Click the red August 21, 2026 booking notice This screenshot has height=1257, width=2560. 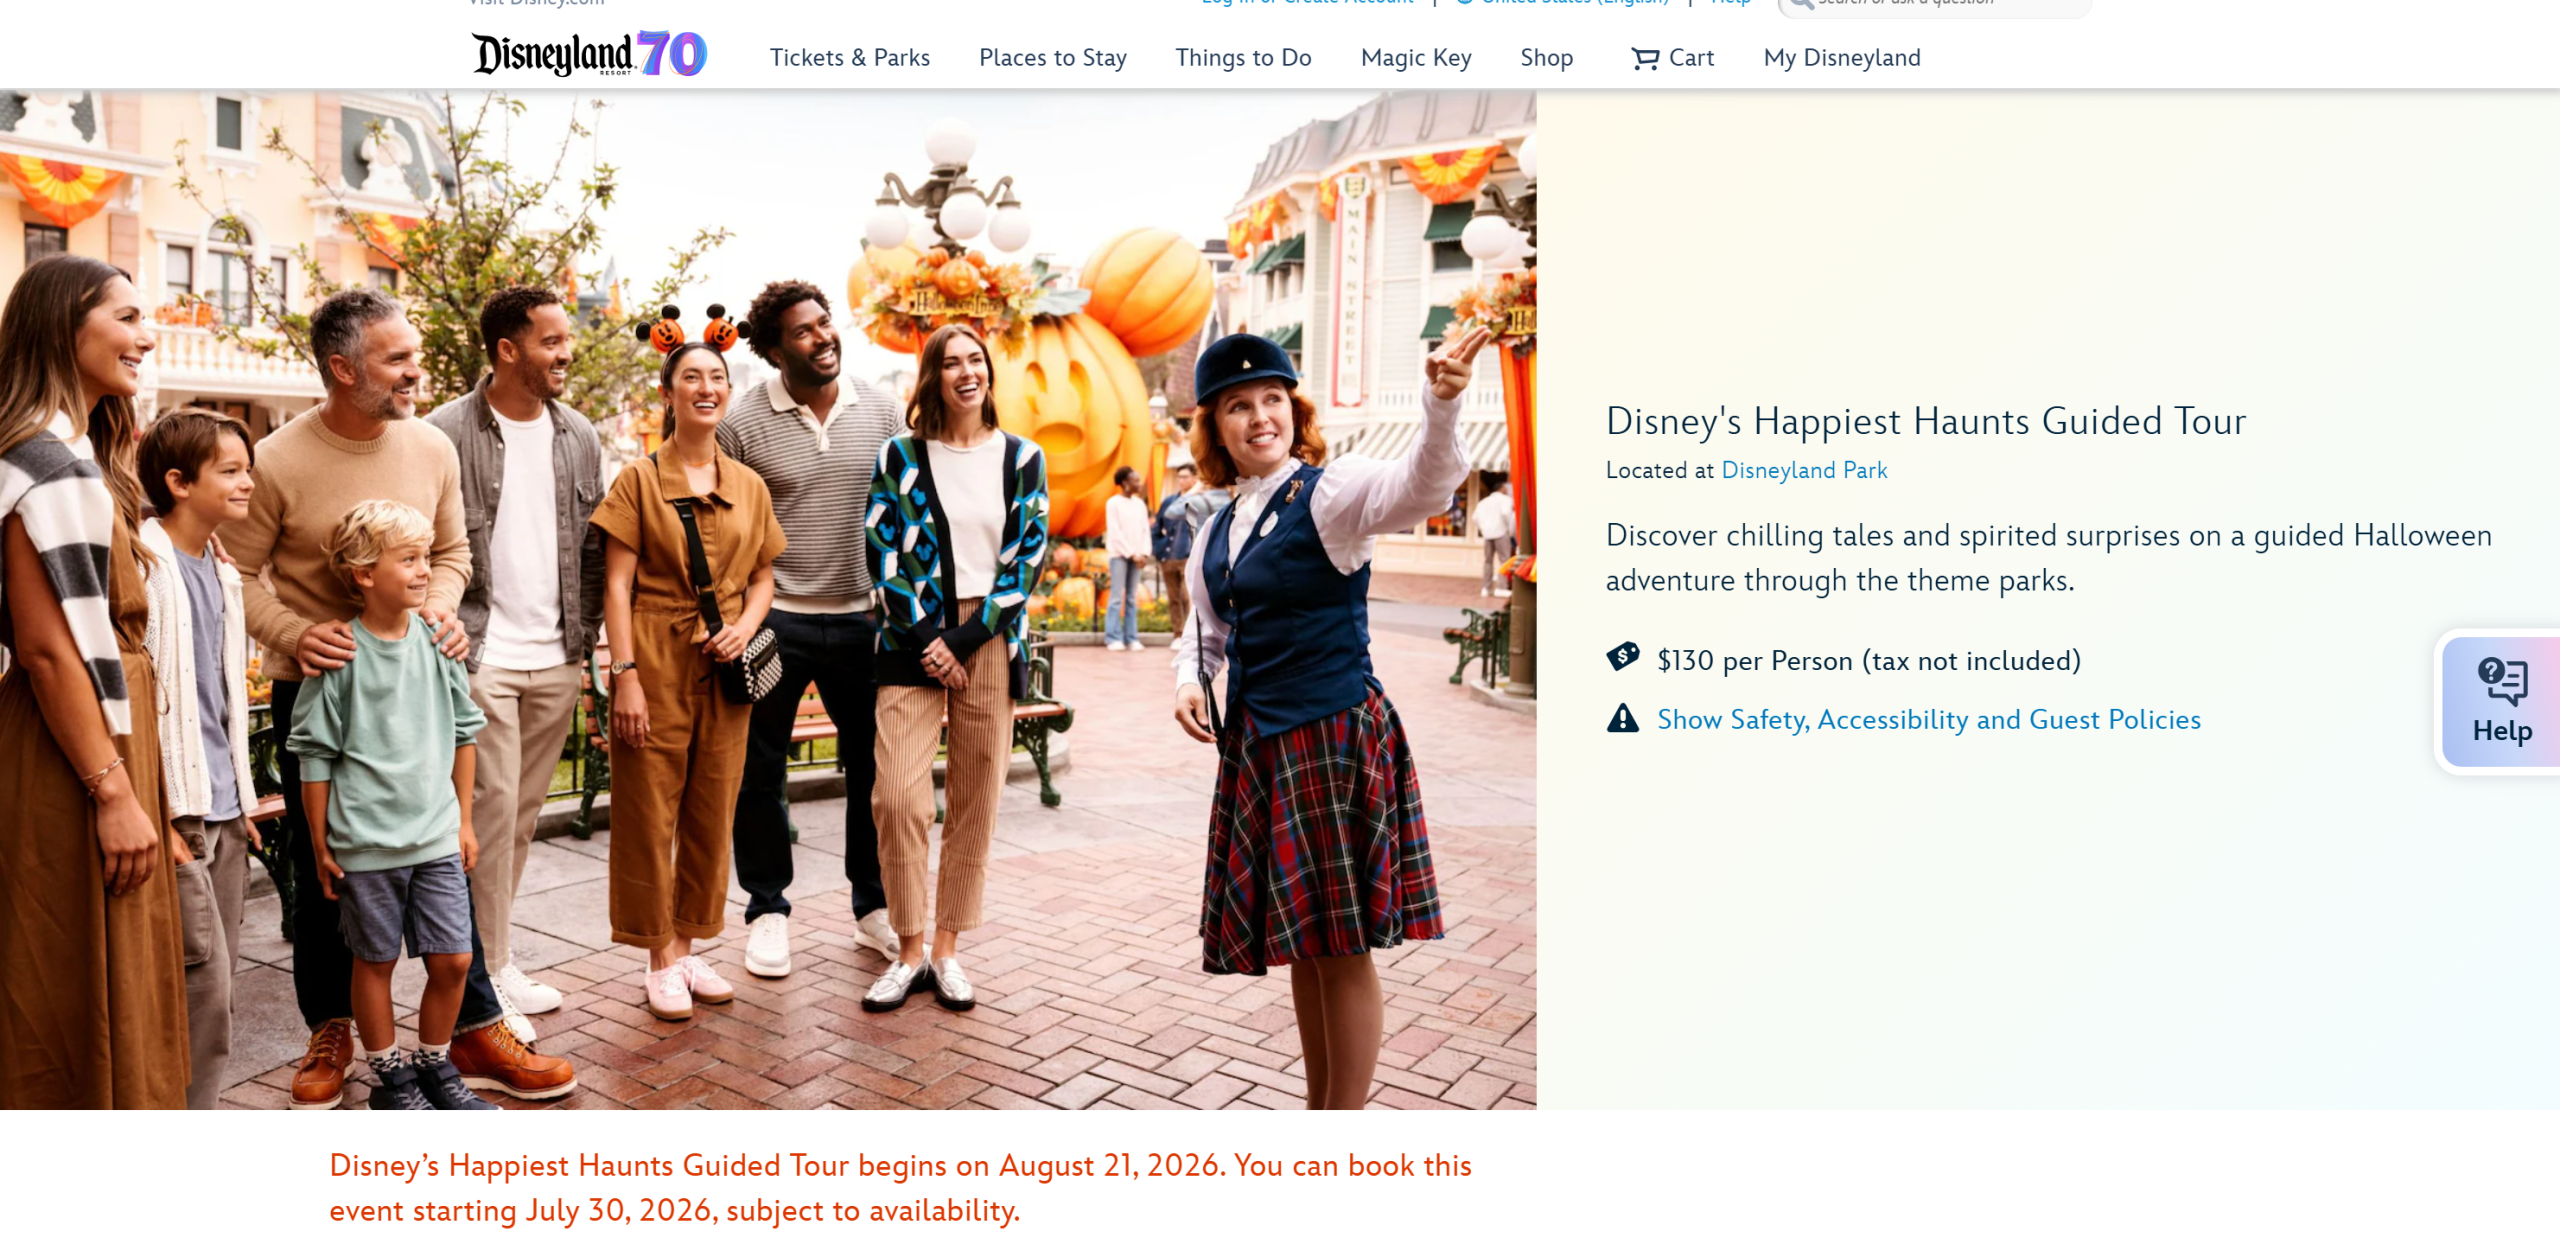(900, 1187)
